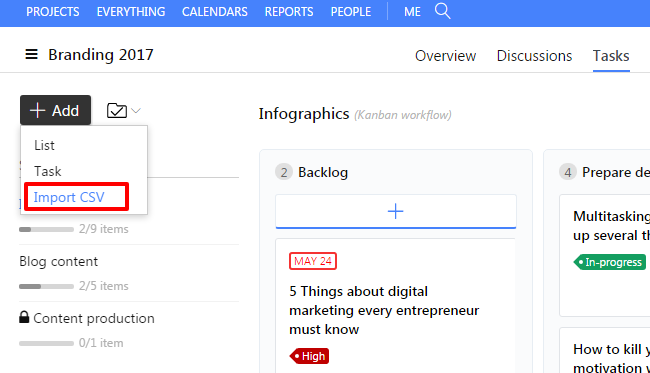Select List from the Add menu
650x373 pixels.
click(44, 145)
